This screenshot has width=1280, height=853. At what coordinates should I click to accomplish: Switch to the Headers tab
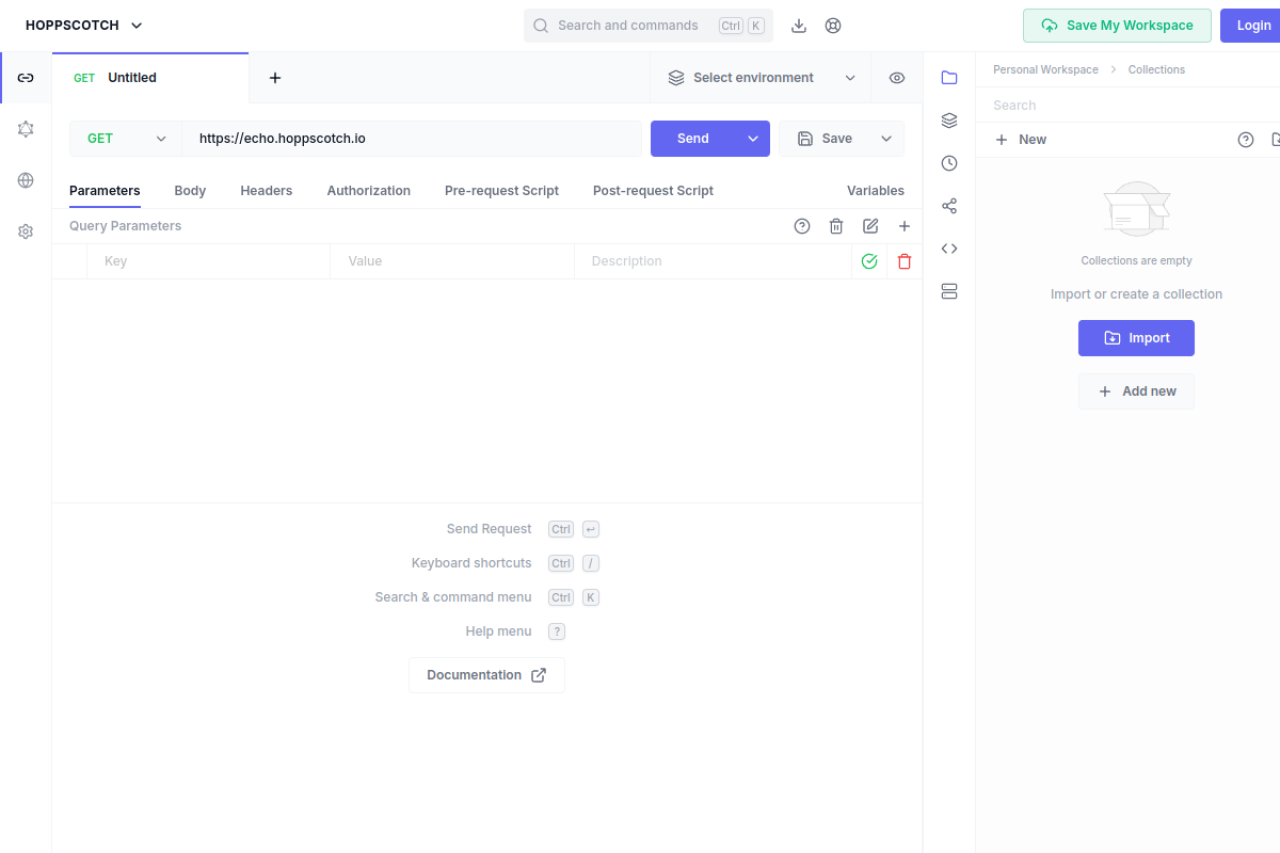pos(266,191)
